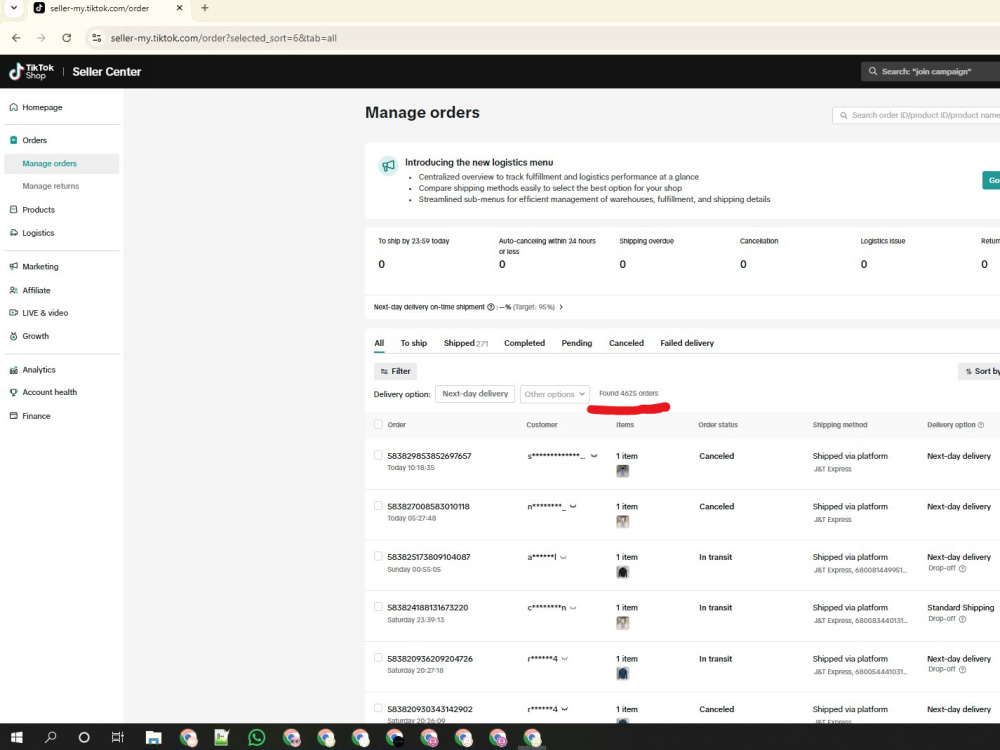Open File Explorer from taskbar
Image resolution: width=1000 pixels, height=750 pixels.
point(153,738)
